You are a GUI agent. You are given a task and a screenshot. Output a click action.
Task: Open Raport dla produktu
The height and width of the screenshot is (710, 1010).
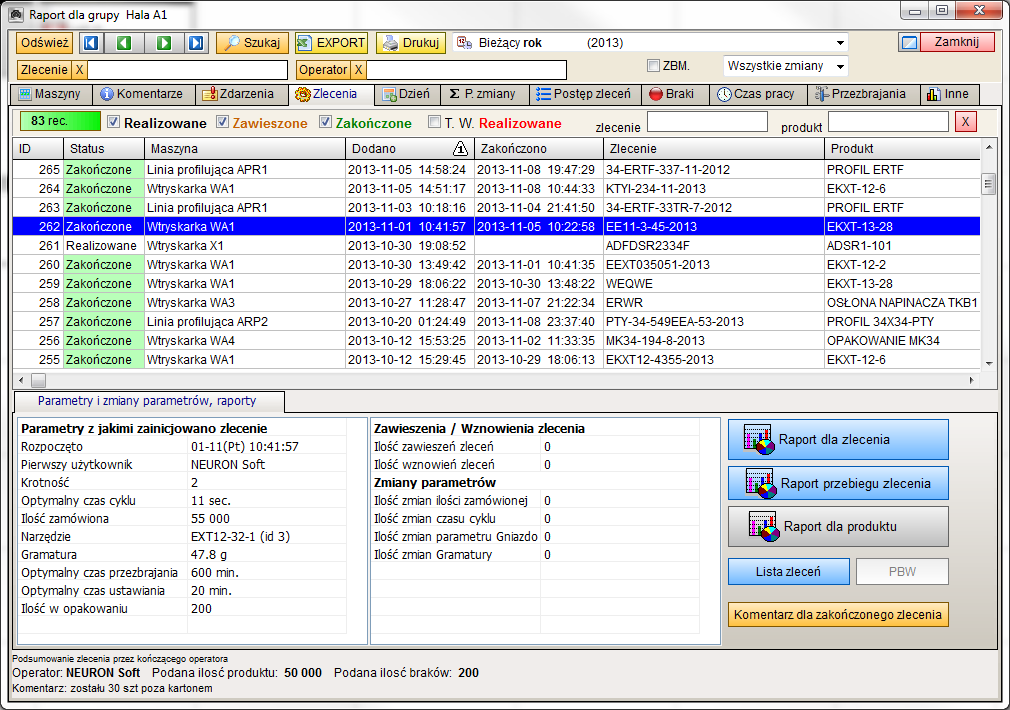[838, 526]
